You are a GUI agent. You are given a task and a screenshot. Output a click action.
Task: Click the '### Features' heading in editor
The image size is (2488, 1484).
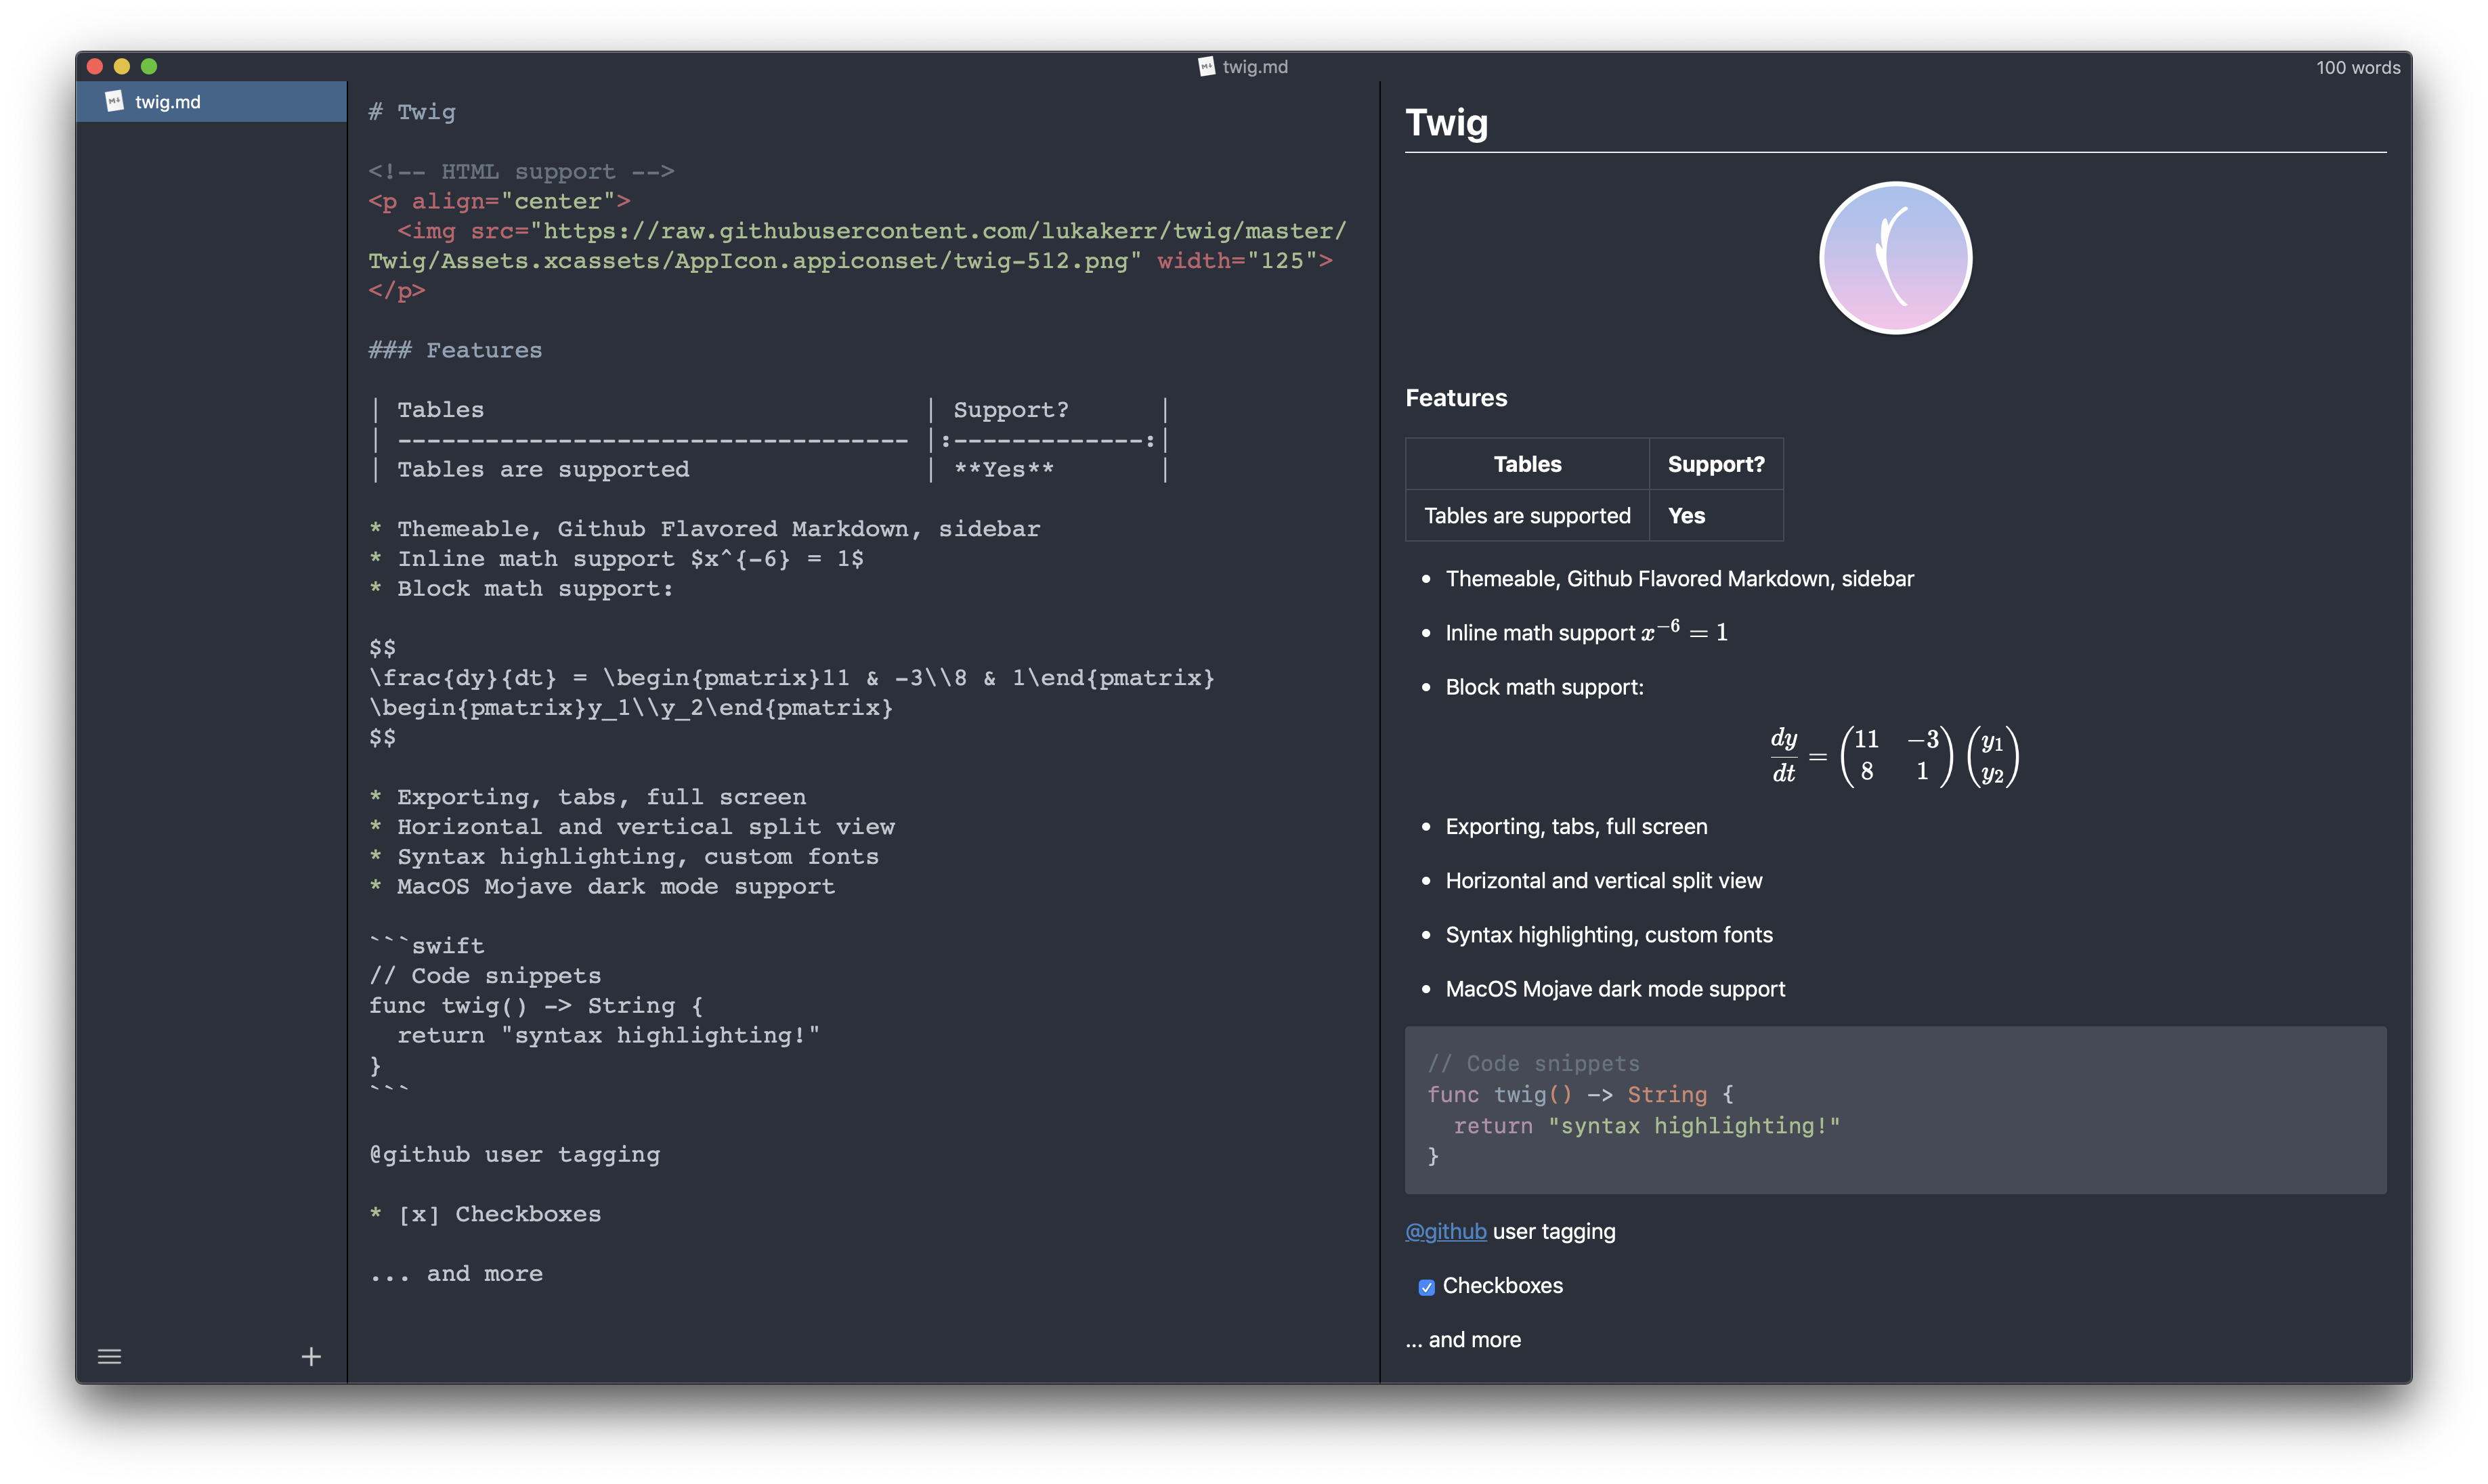coord(455,350)
